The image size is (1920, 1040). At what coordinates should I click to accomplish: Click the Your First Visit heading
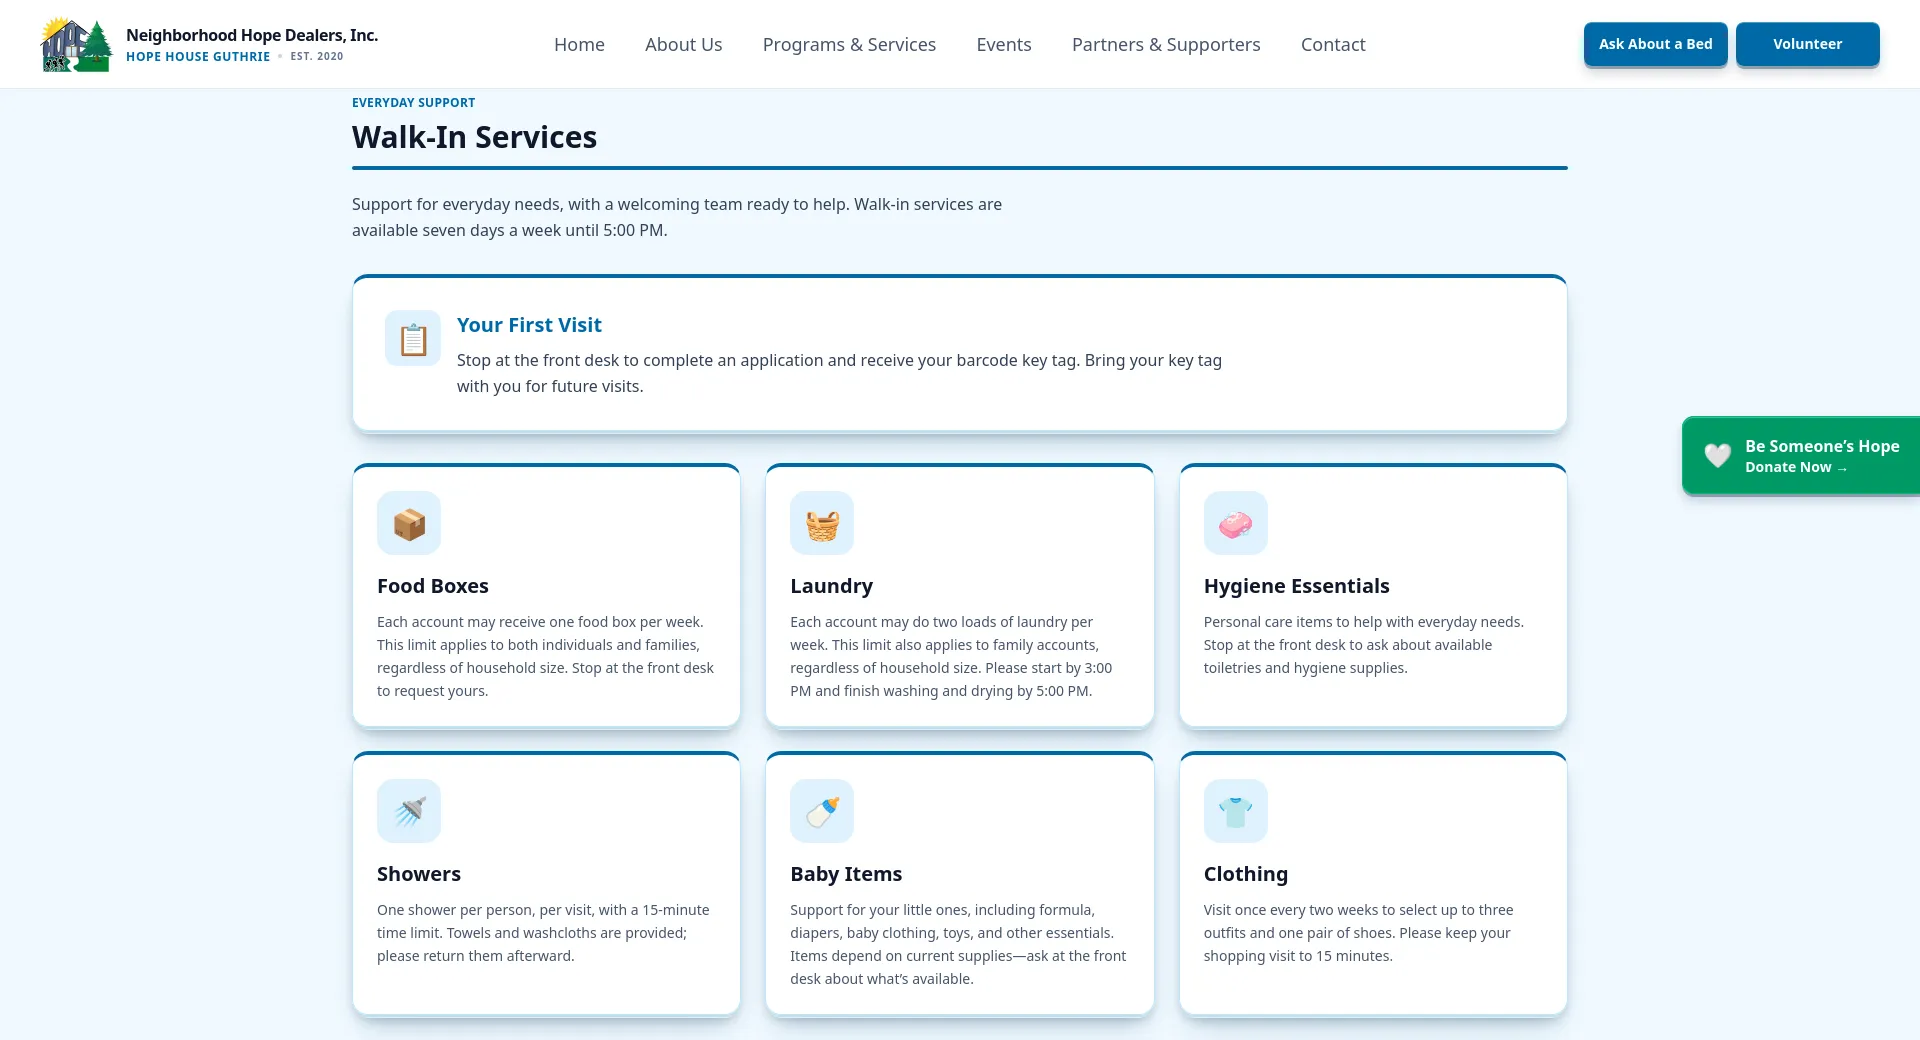(x=529, y=325)
